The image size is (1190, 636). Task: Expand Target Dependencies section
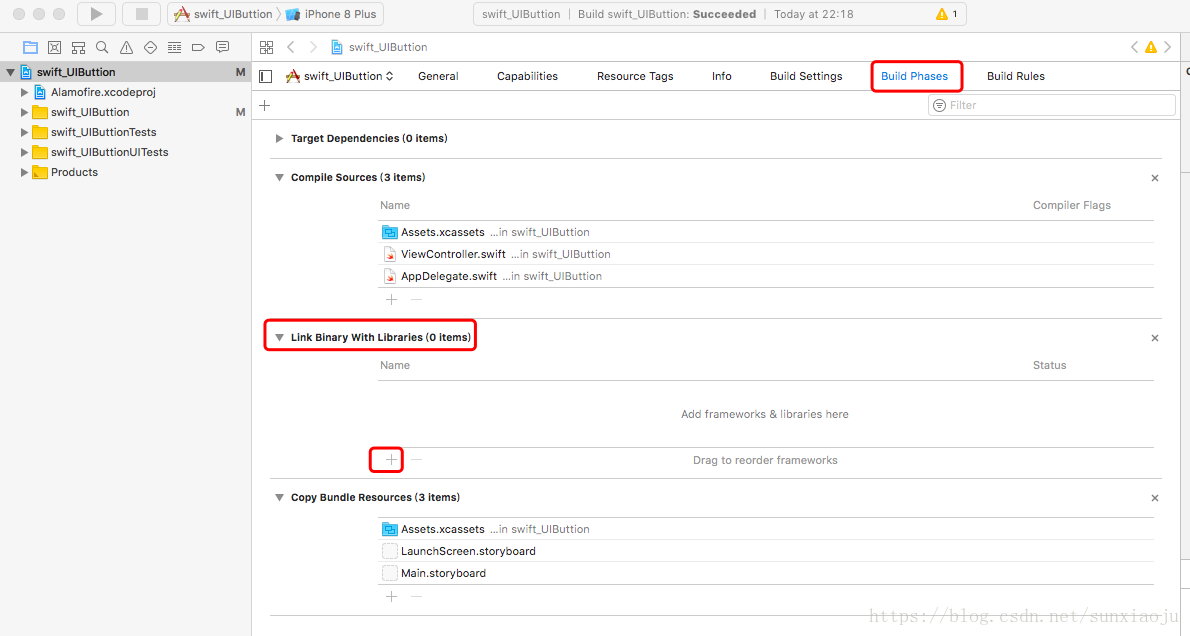279,138
